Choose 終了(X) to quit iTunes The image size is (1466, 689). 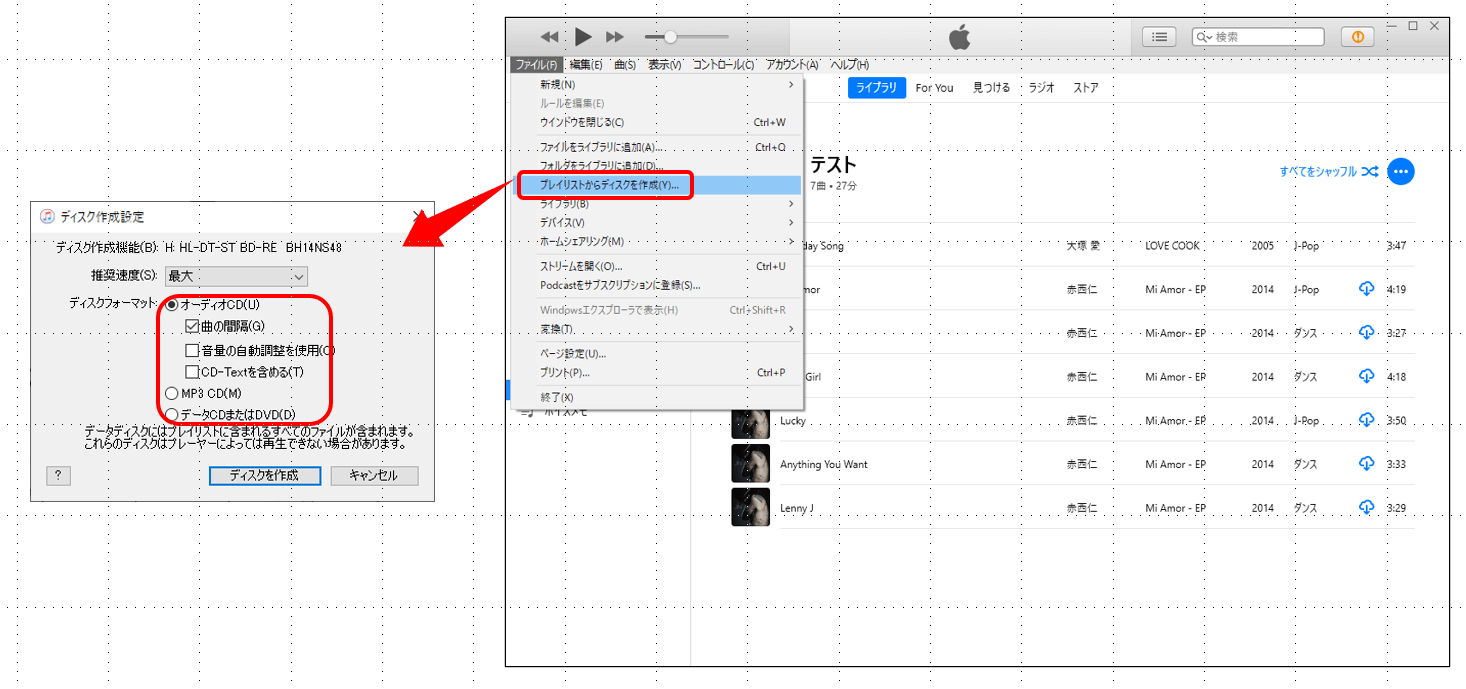click(x=658, y=398)
